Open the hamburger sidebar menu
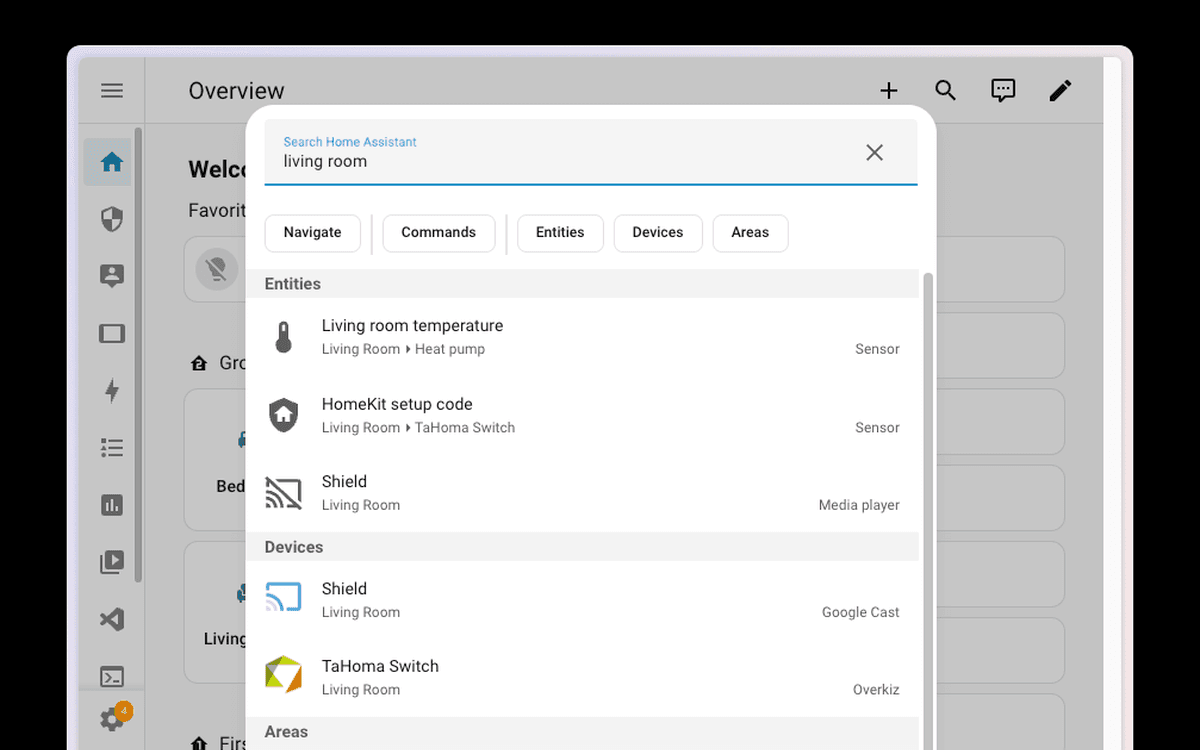 (112, 91)
